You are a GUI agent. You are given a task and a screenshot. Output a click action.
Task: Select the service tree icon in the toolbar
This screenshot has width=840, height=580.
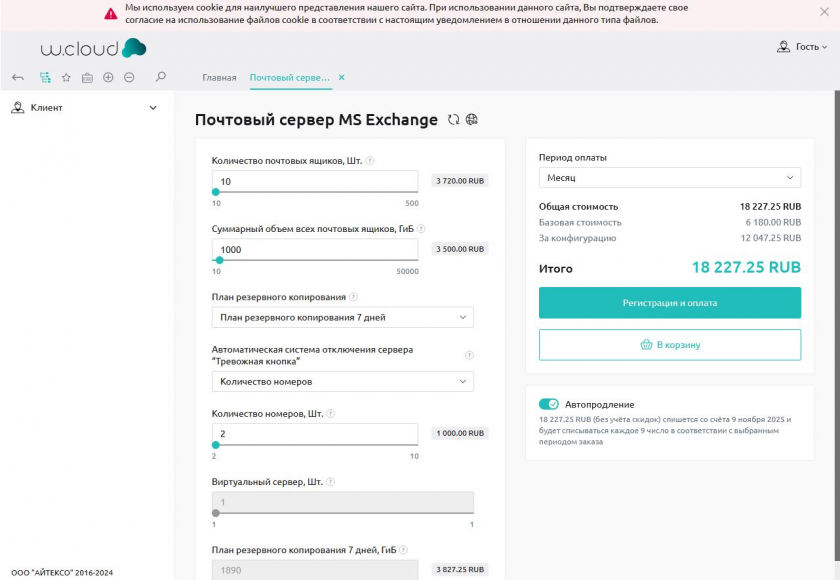click(x=46, y=77)
